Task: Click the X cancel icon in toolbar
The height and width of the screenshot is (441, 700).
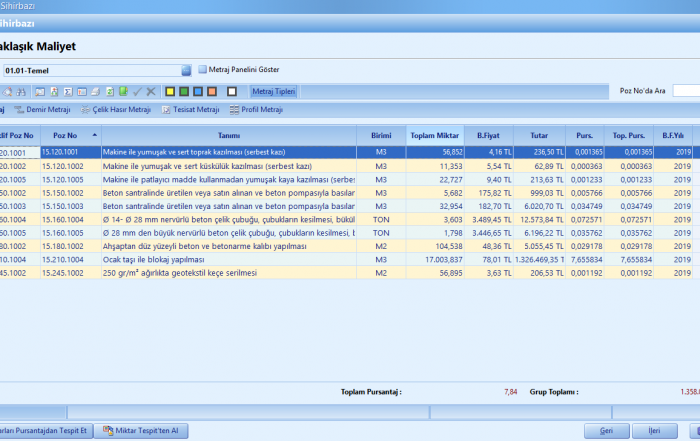Action: coord(151,91)
